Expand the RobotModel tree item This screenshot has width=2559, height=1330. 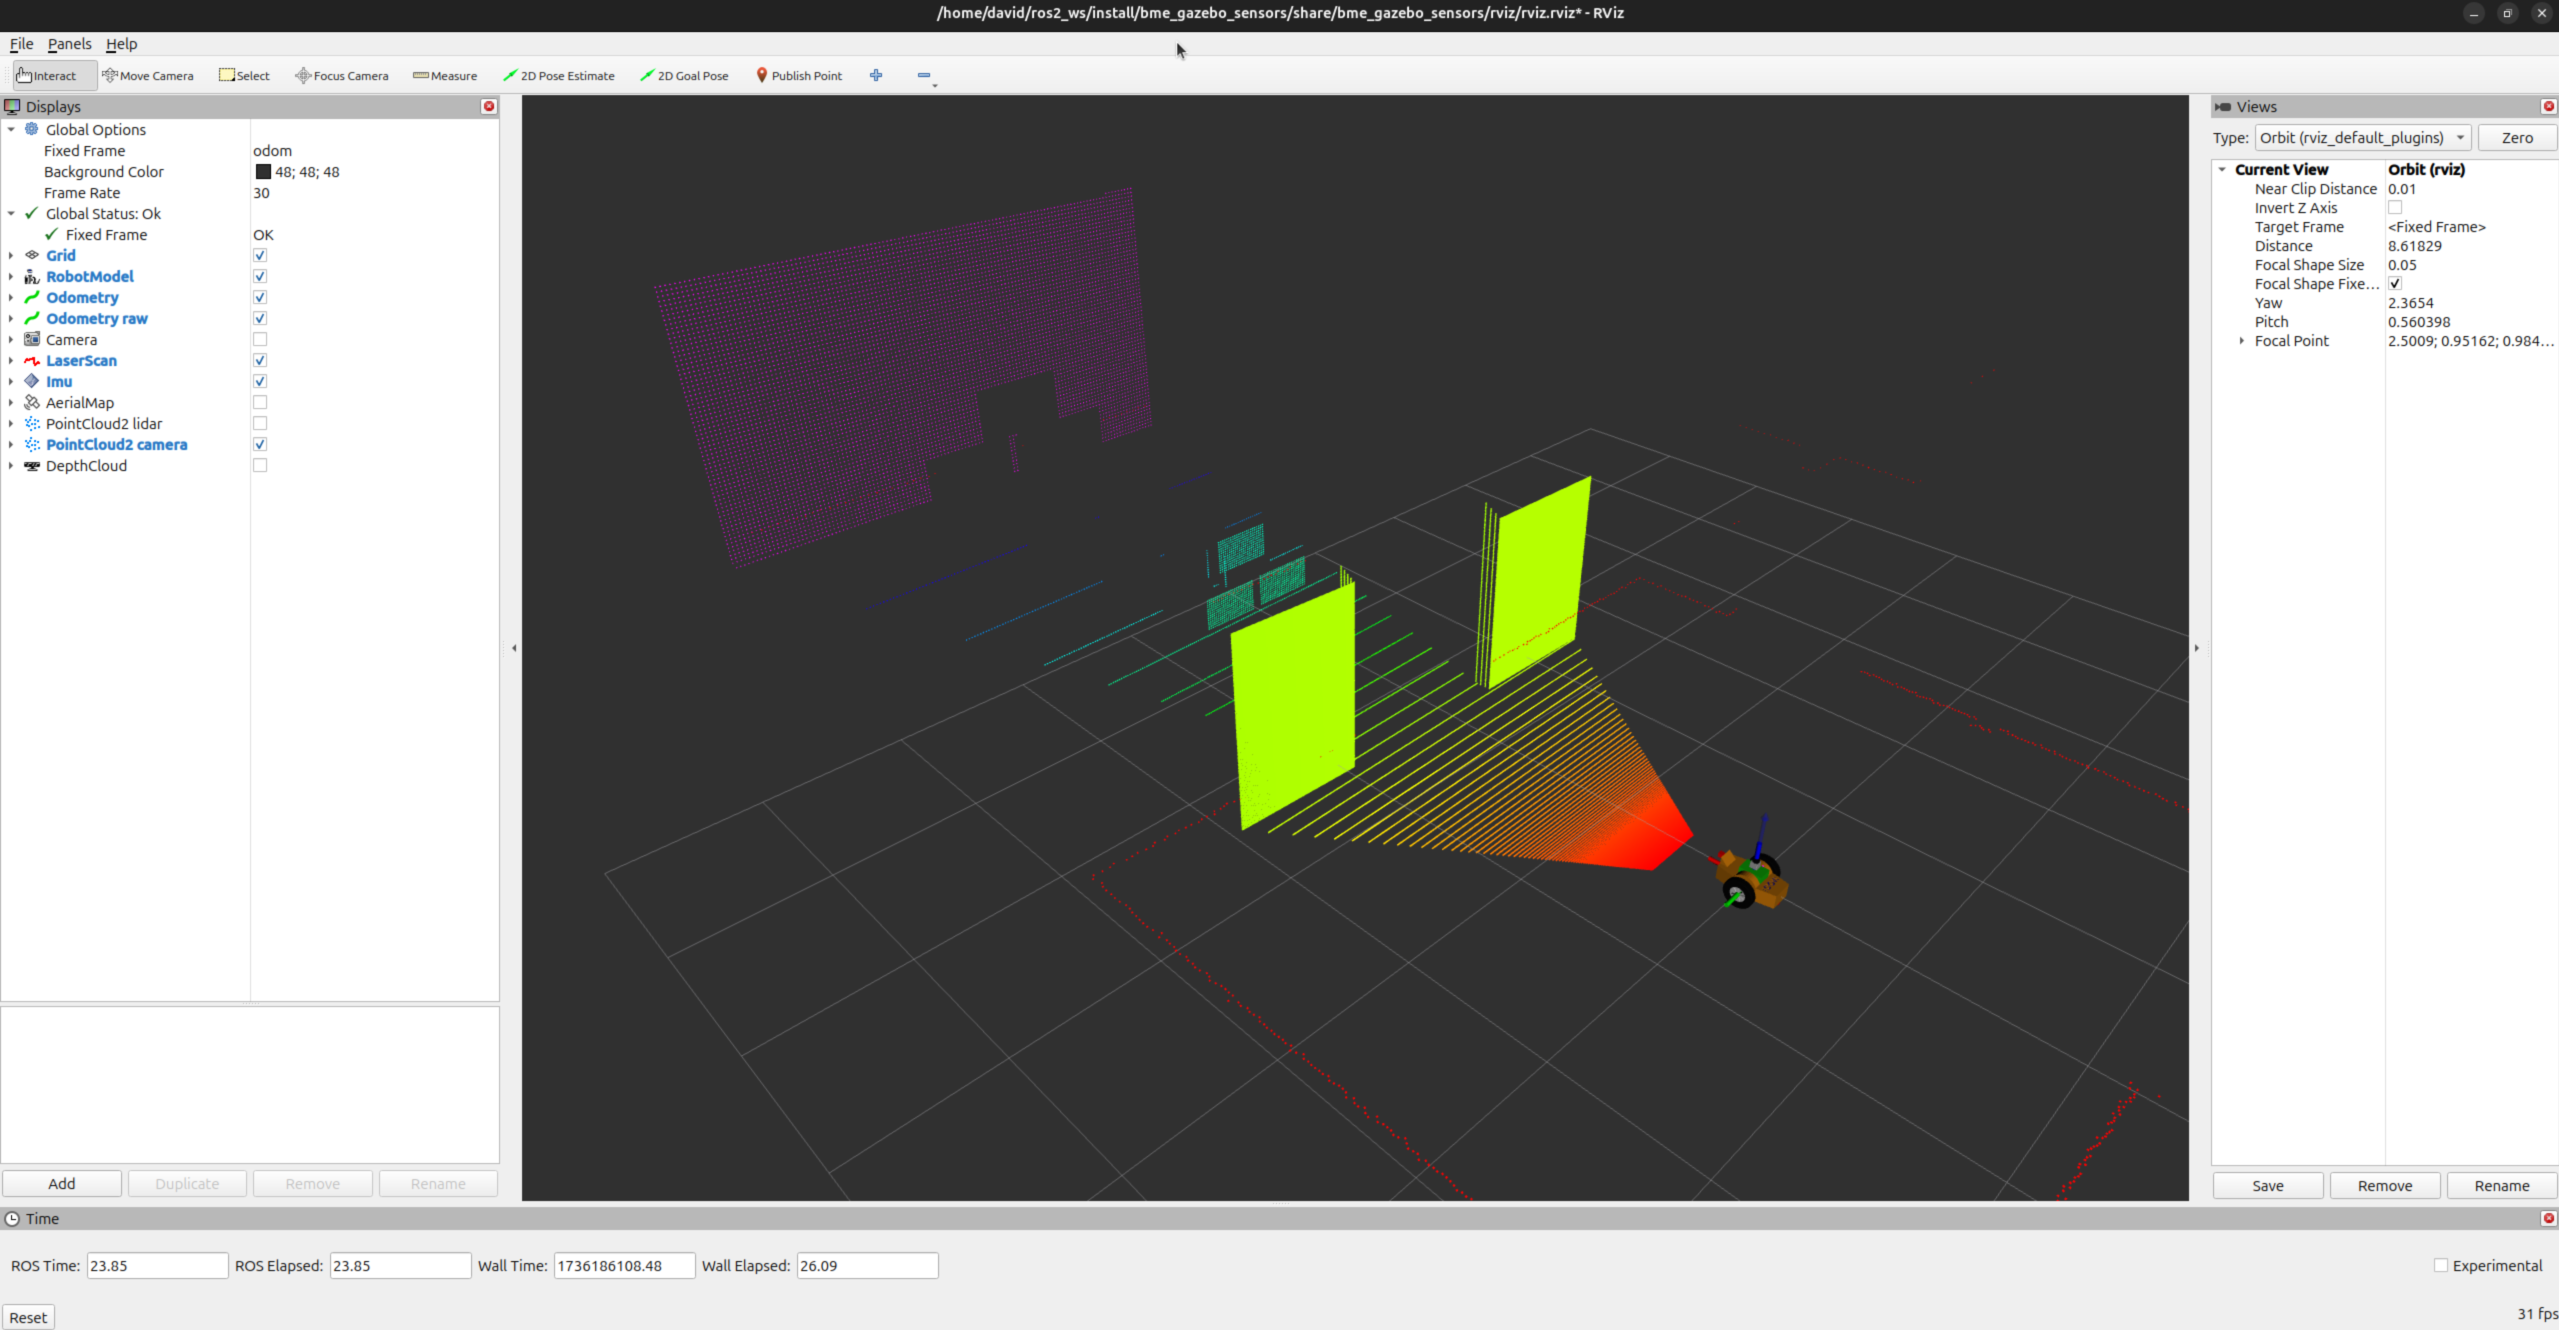click(11, 277)
